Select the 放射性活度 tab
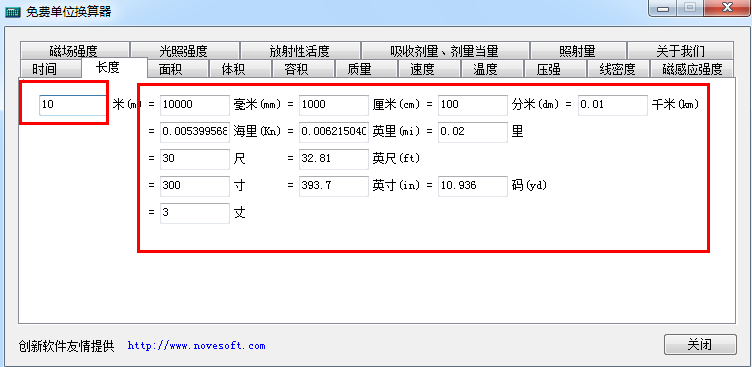The width and height of the screenshot is (752, 367). [300, 50]
